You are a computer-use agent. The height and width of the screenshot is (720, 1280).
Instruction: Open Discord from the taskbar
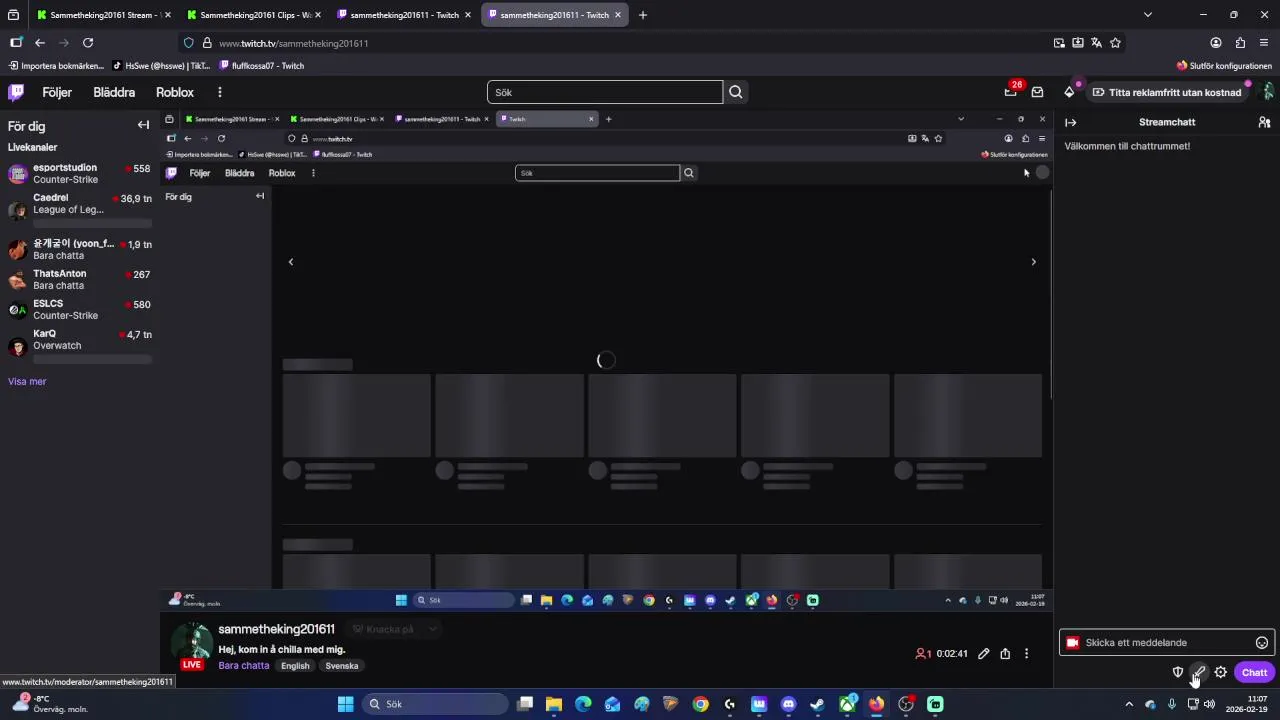[788, 704]
